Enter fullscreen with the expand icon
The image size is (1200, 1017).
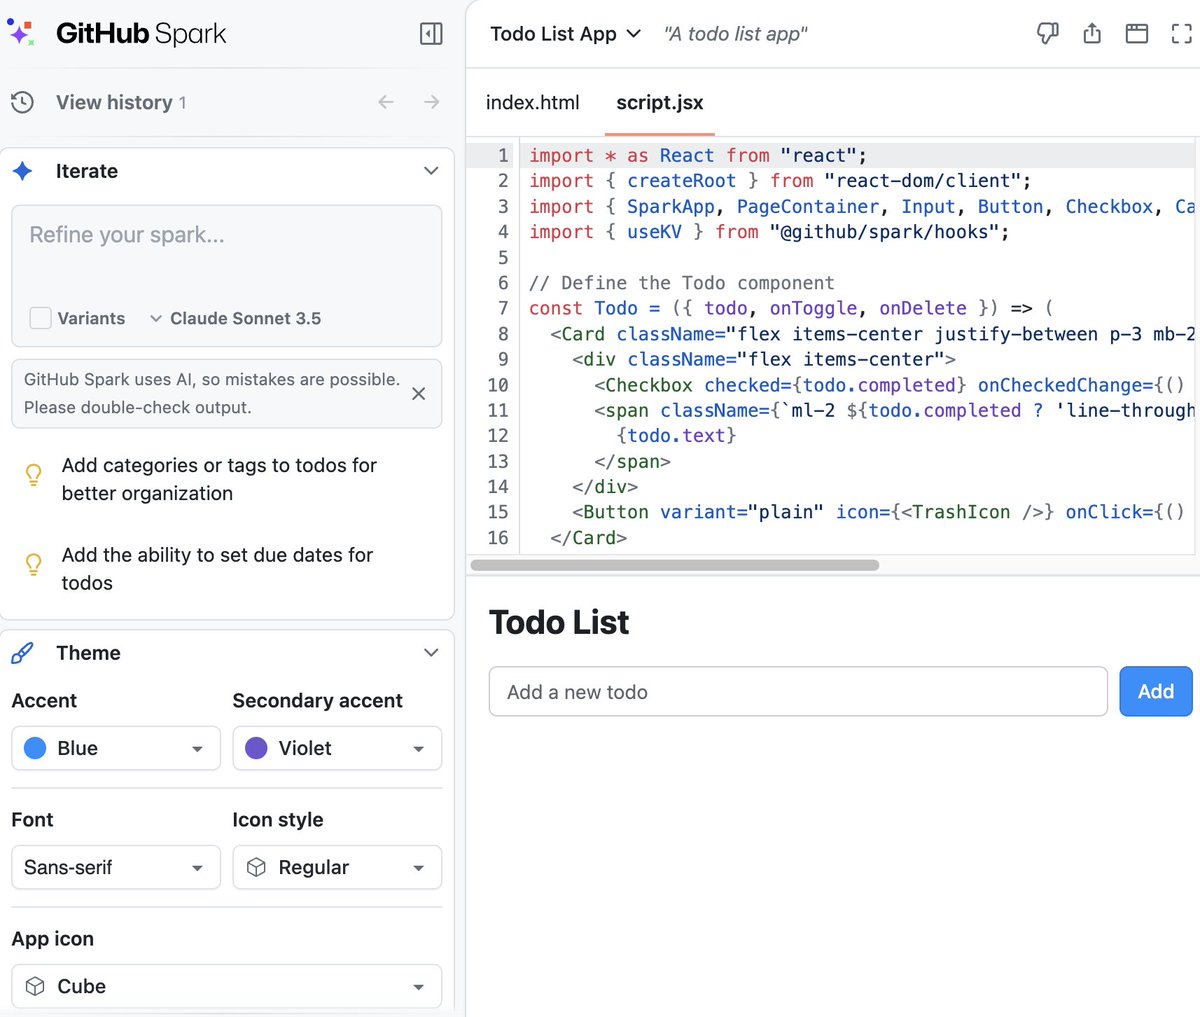(x=1181, y=34)
